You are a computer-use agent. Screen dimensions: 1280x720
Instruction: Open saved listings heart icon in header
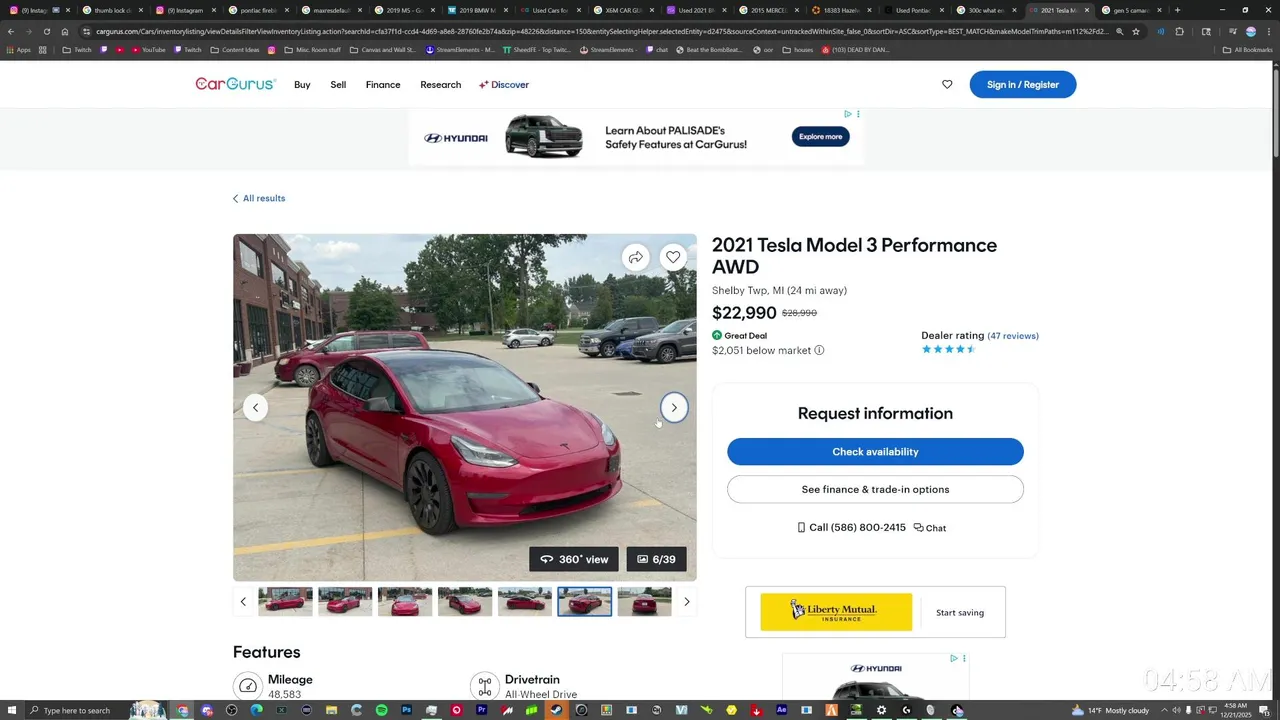947,84
